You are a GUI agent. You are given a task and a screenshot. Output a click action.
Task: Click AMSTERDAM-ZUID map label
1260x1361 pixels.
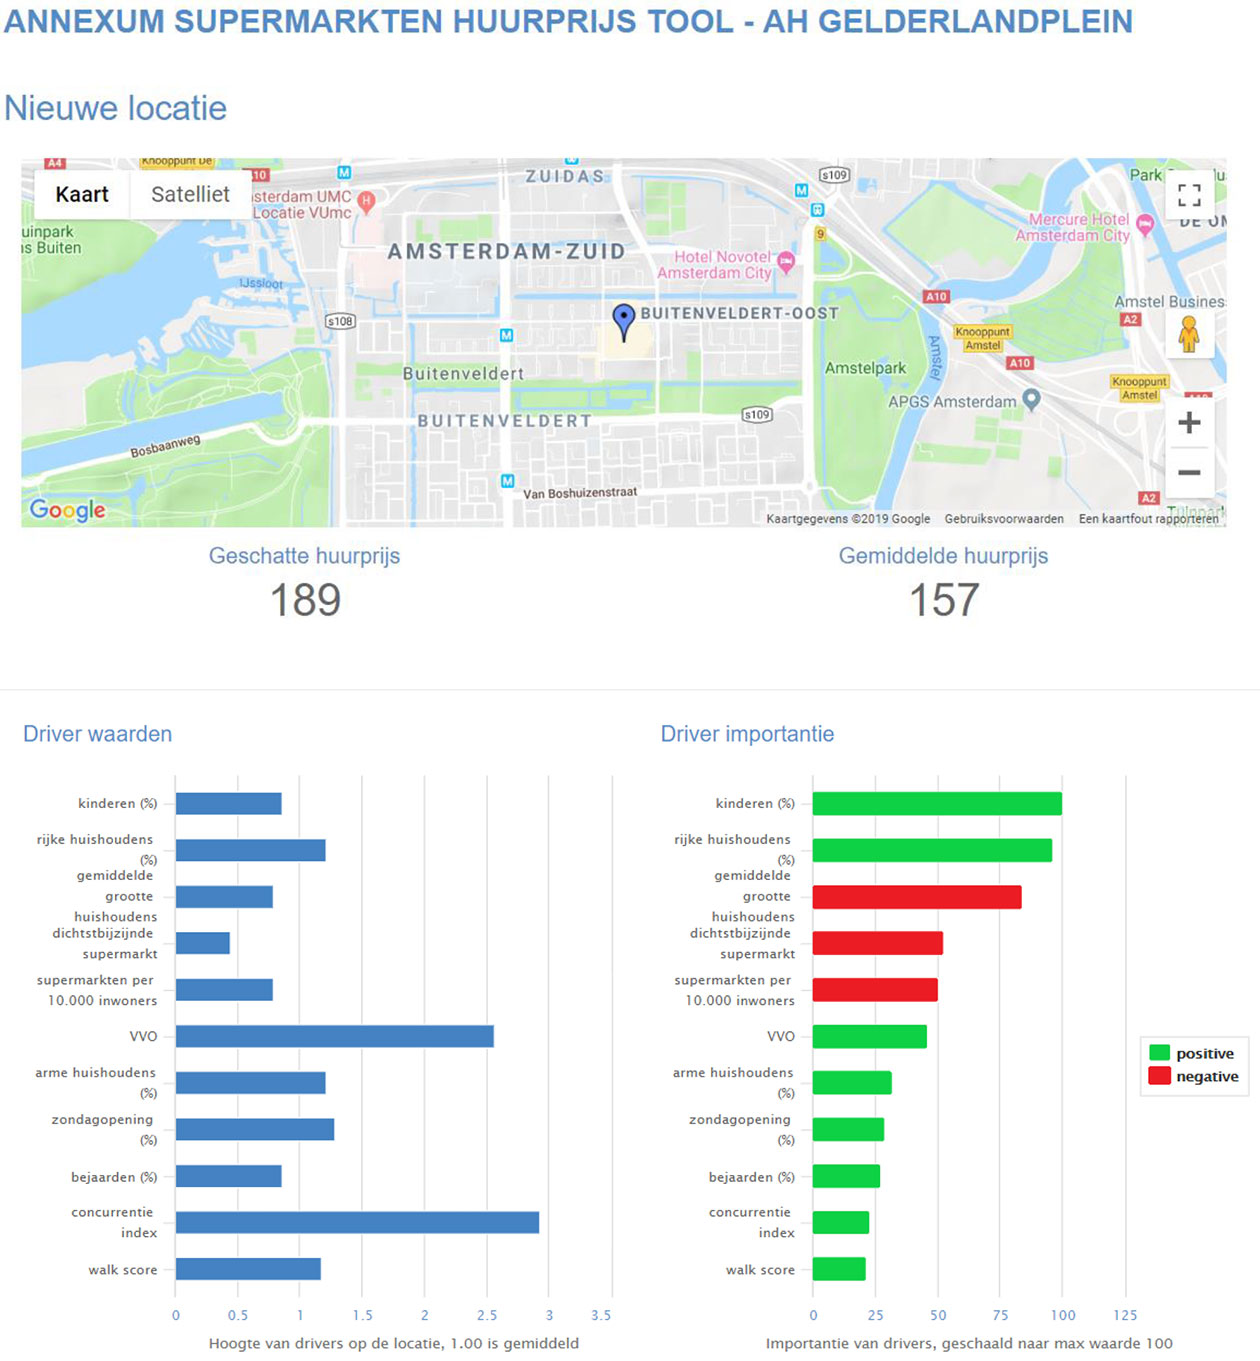tap(506, 251)
